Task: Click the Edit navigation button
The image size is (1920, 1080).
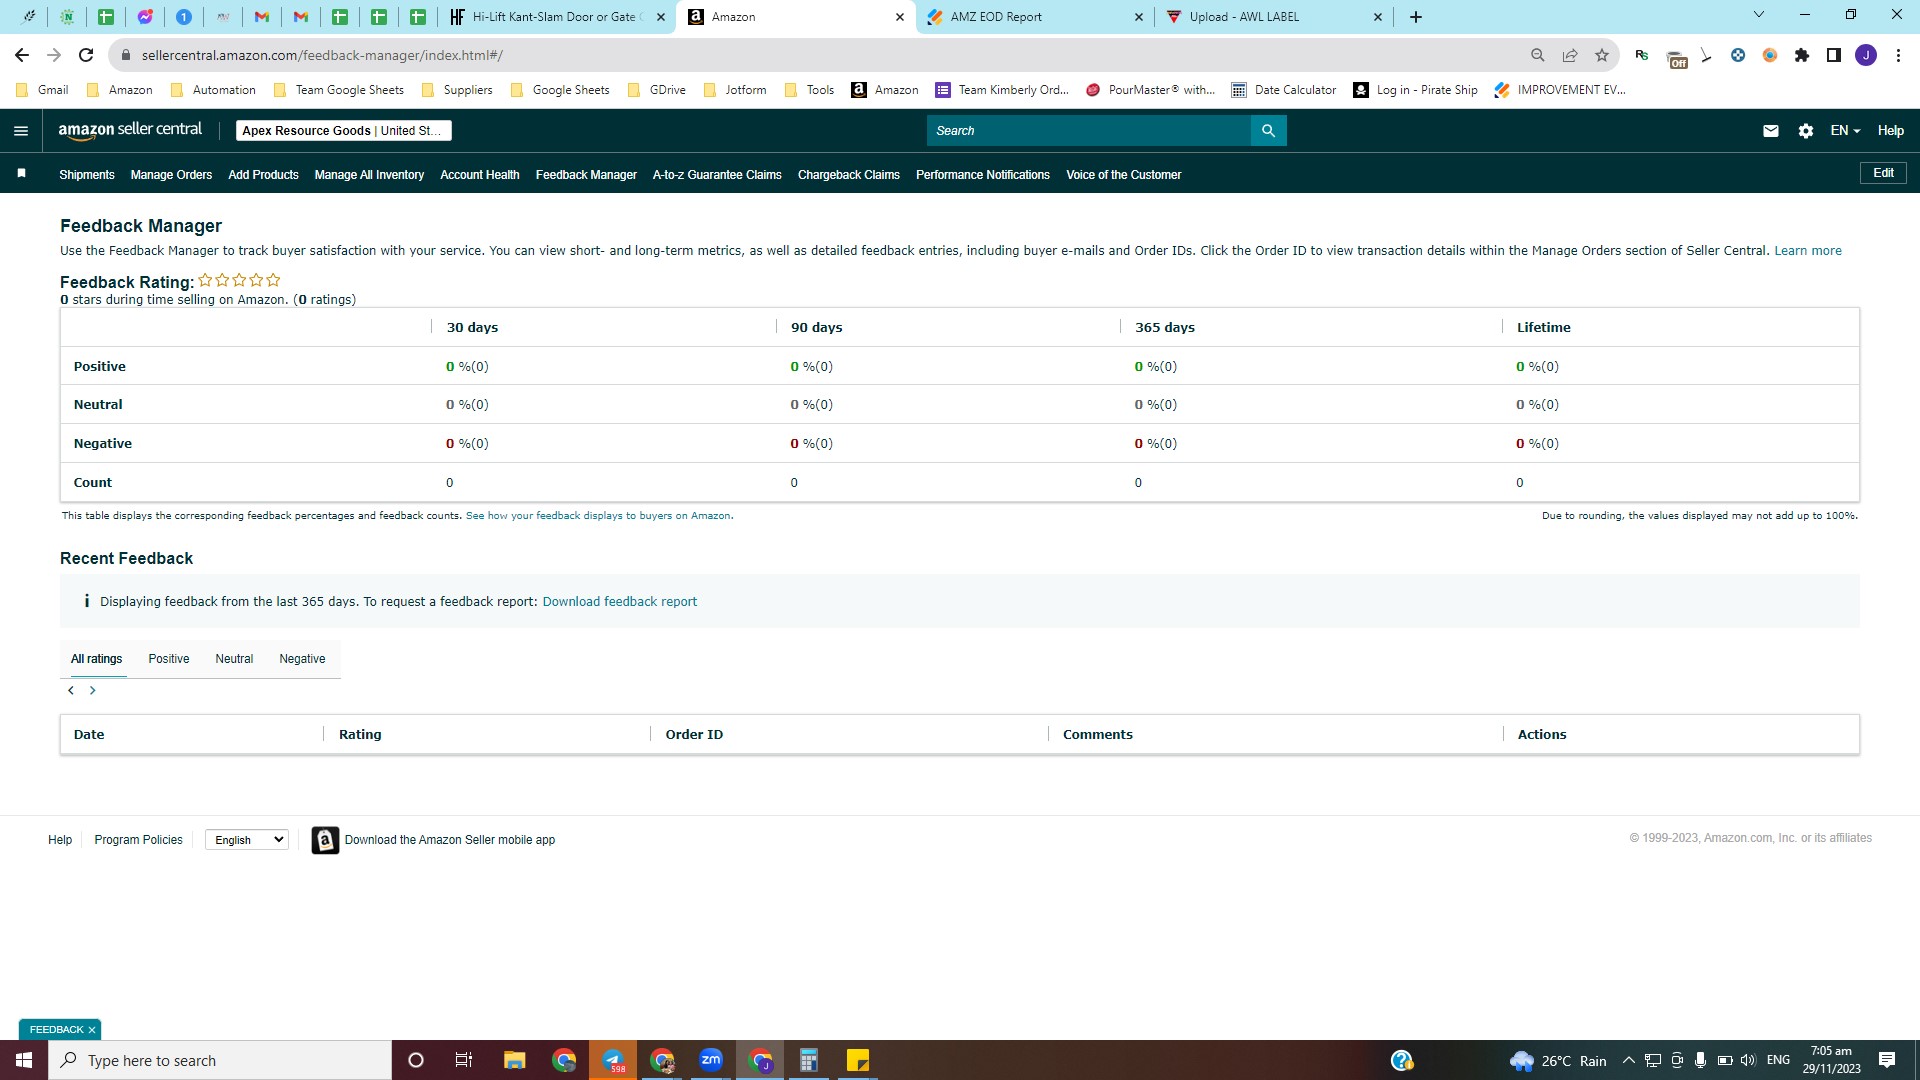Action: [1883, 173]
